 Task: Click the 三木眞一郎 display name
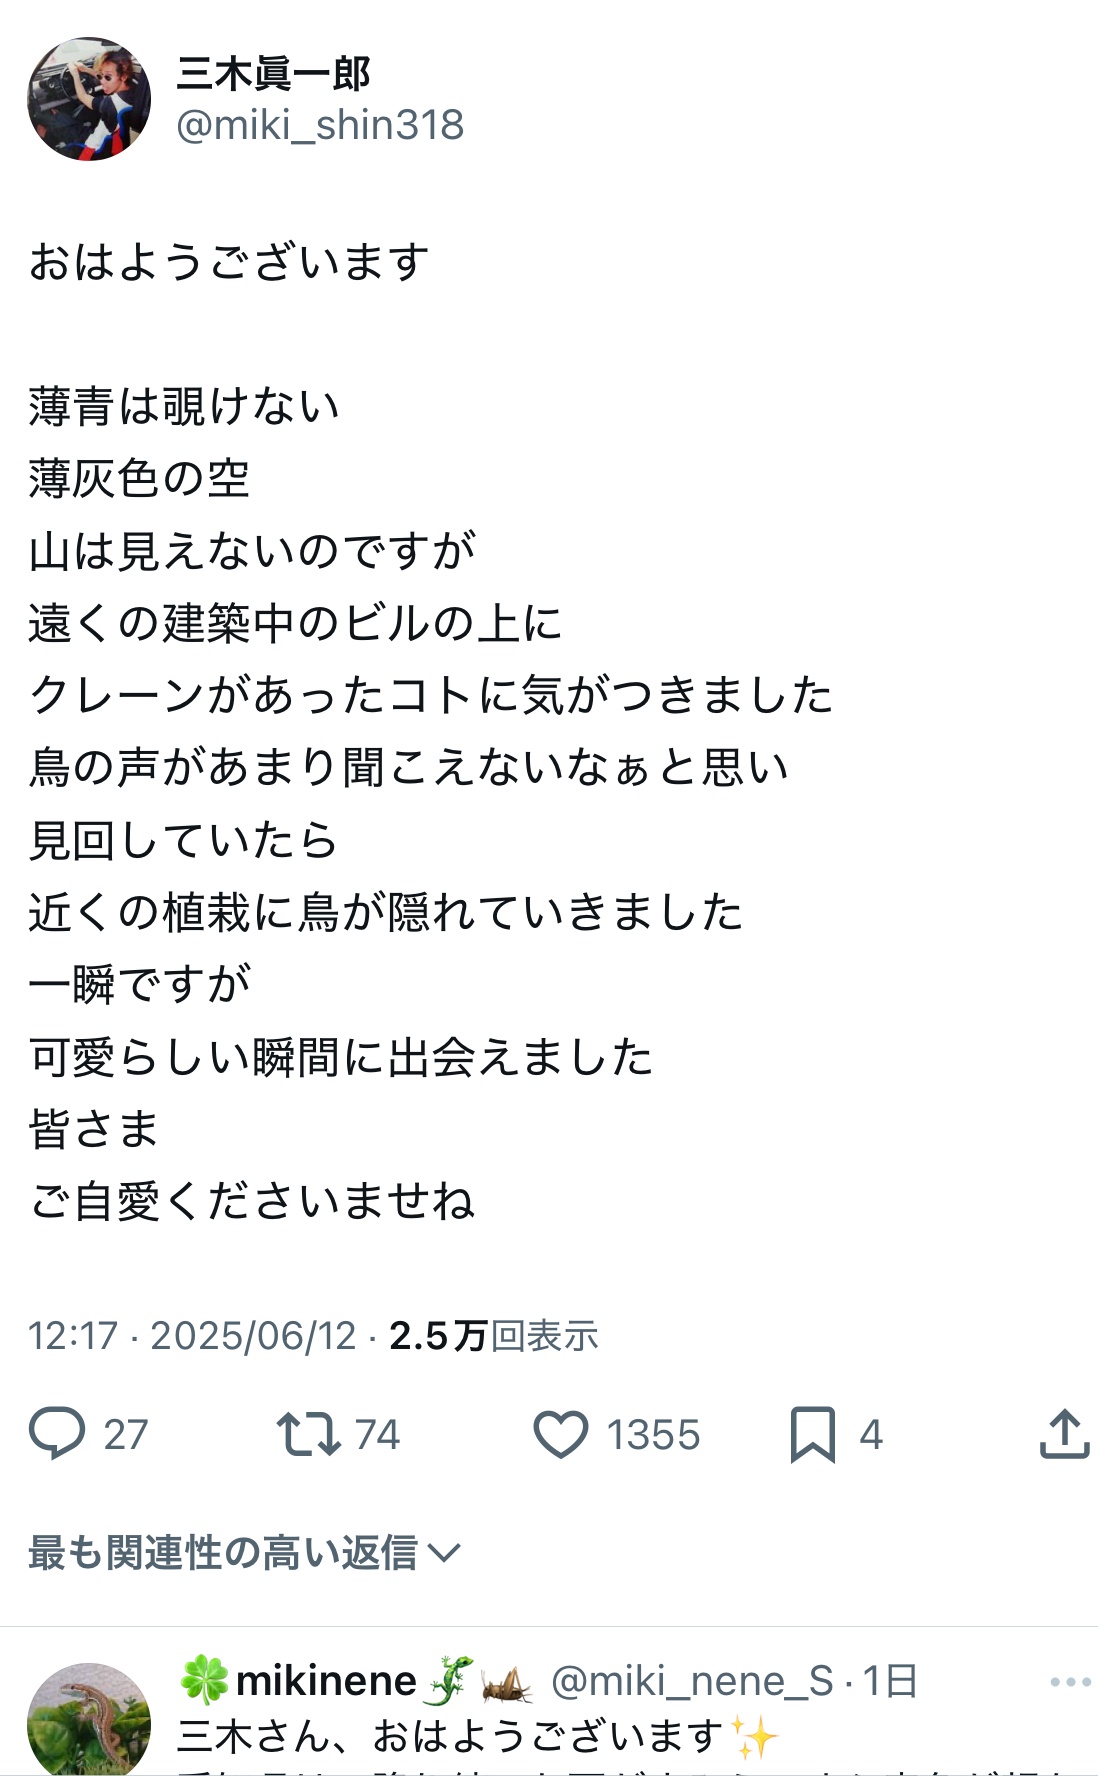coord(274,73)
